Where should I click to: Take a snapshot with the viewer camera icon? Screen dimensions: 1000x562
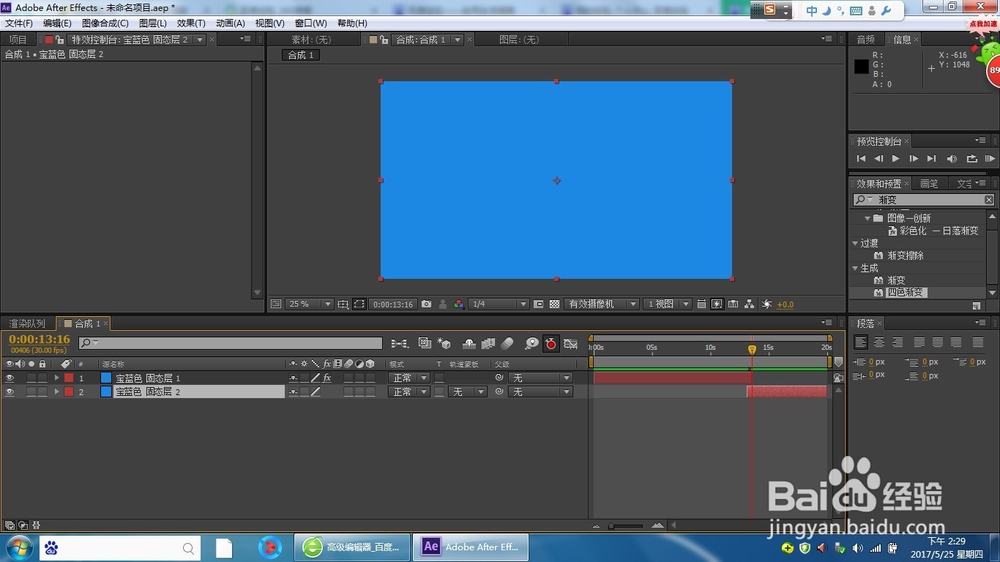426,304
